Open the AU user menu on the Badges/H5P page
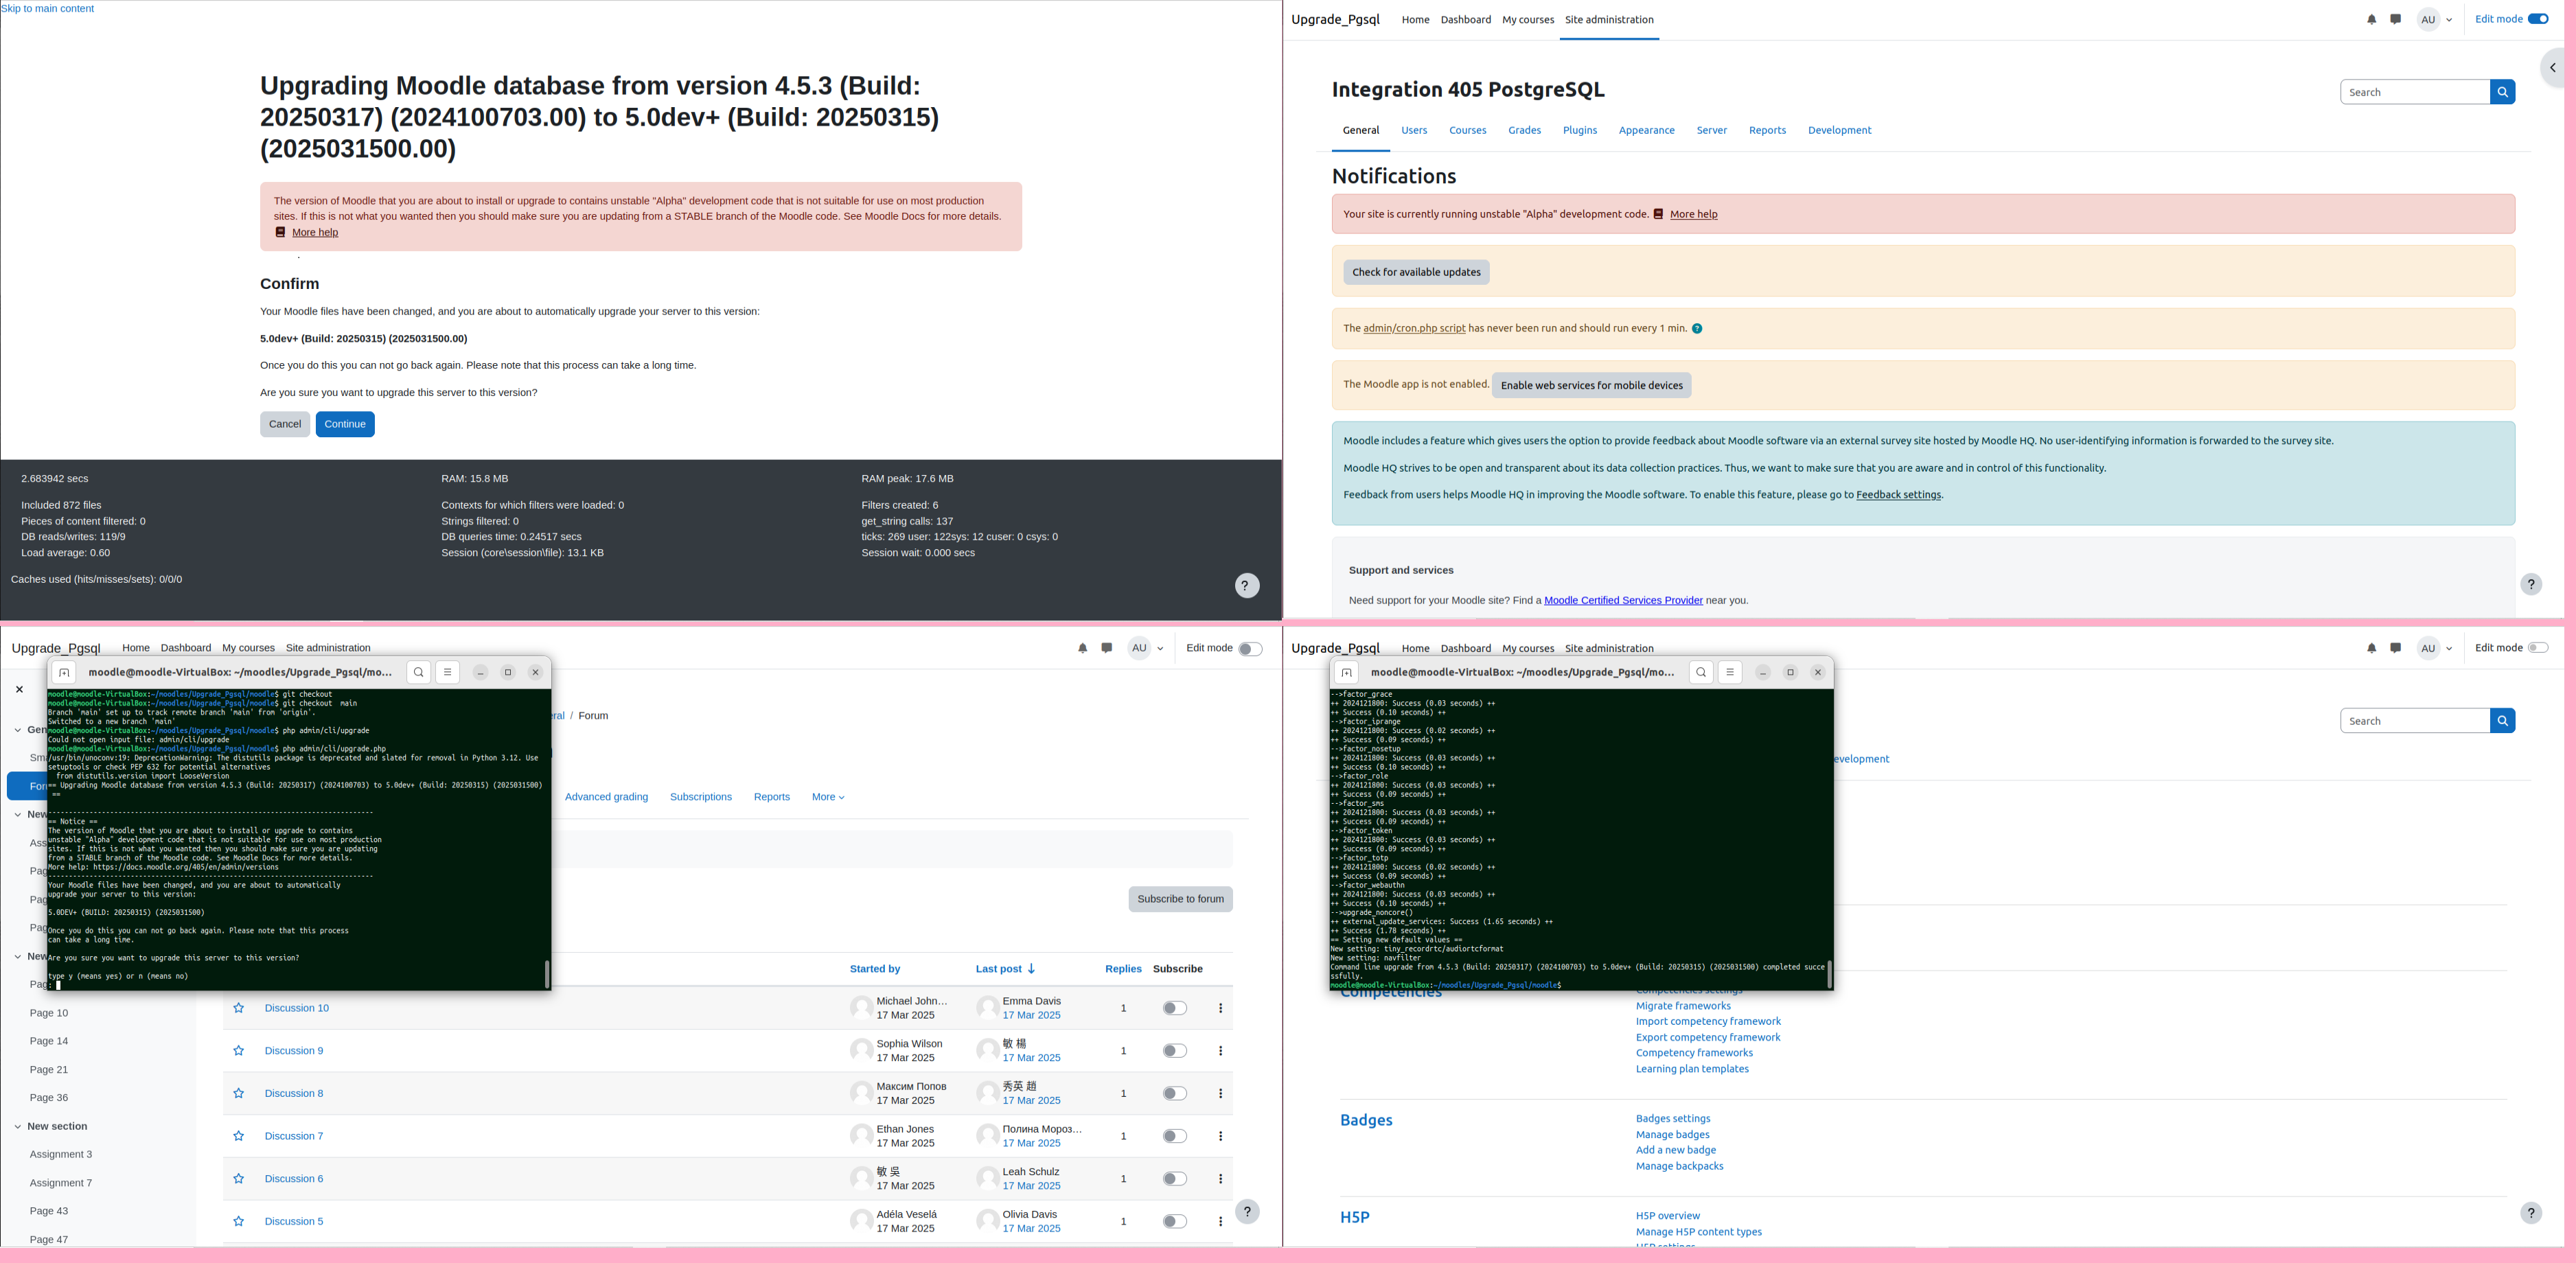The width and height of the screenshot is (2576, 1263). [x=2434, y=648]
